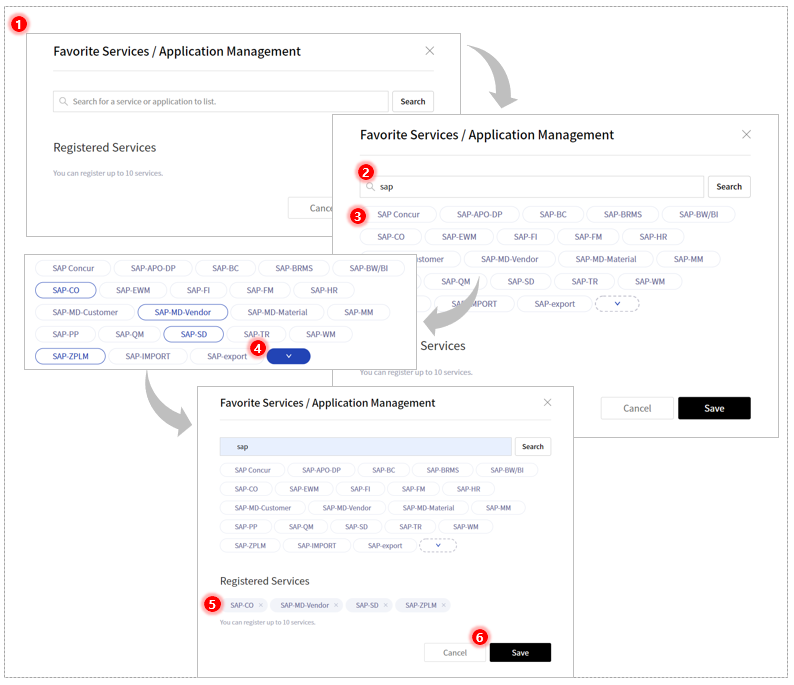Remove SAP-MD-Vendor registered service tag

coord(336,605)
